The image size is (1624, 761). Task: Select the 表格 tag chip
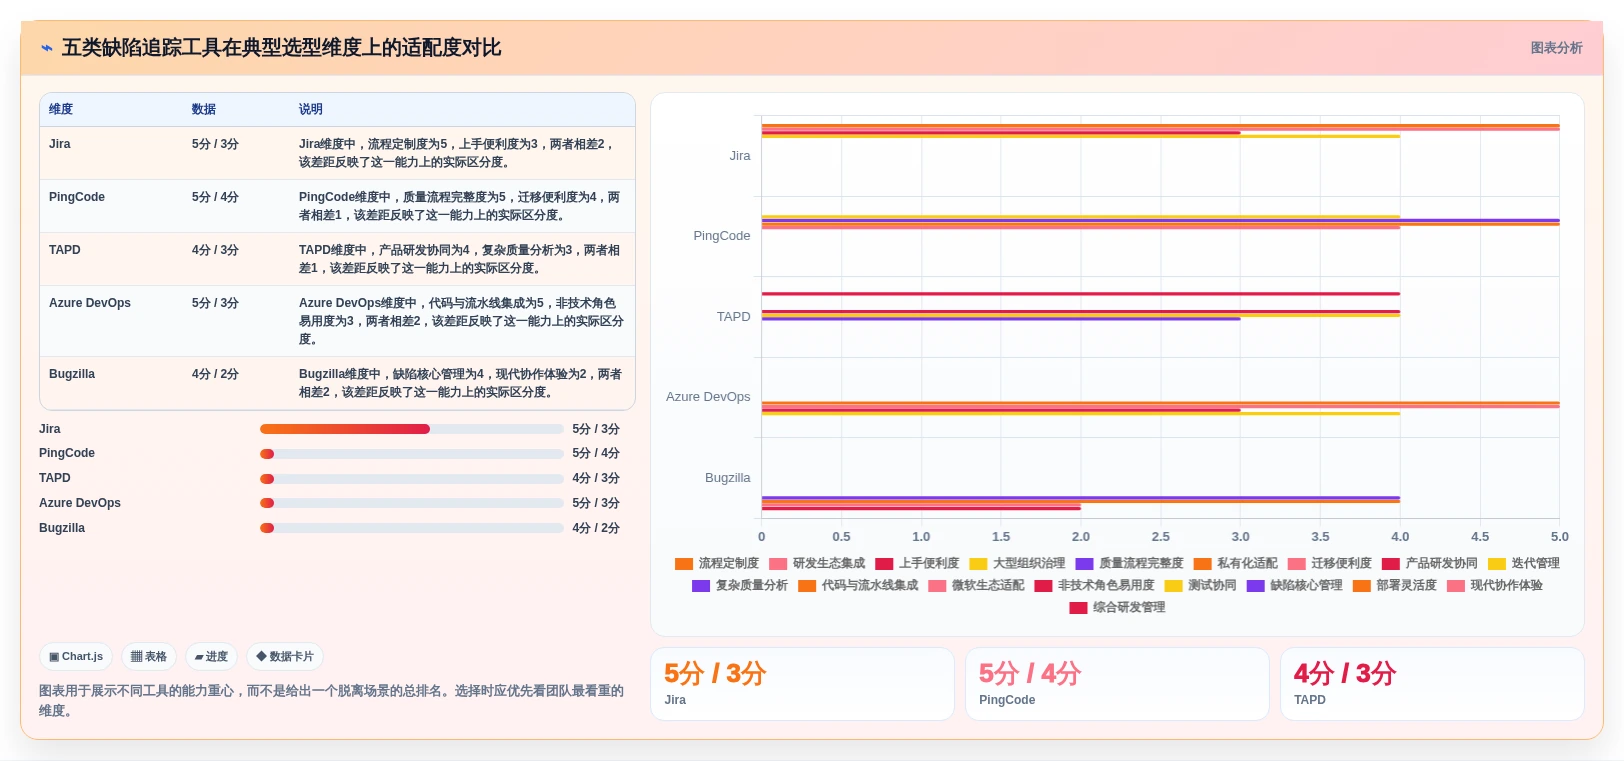click(149, 657)
